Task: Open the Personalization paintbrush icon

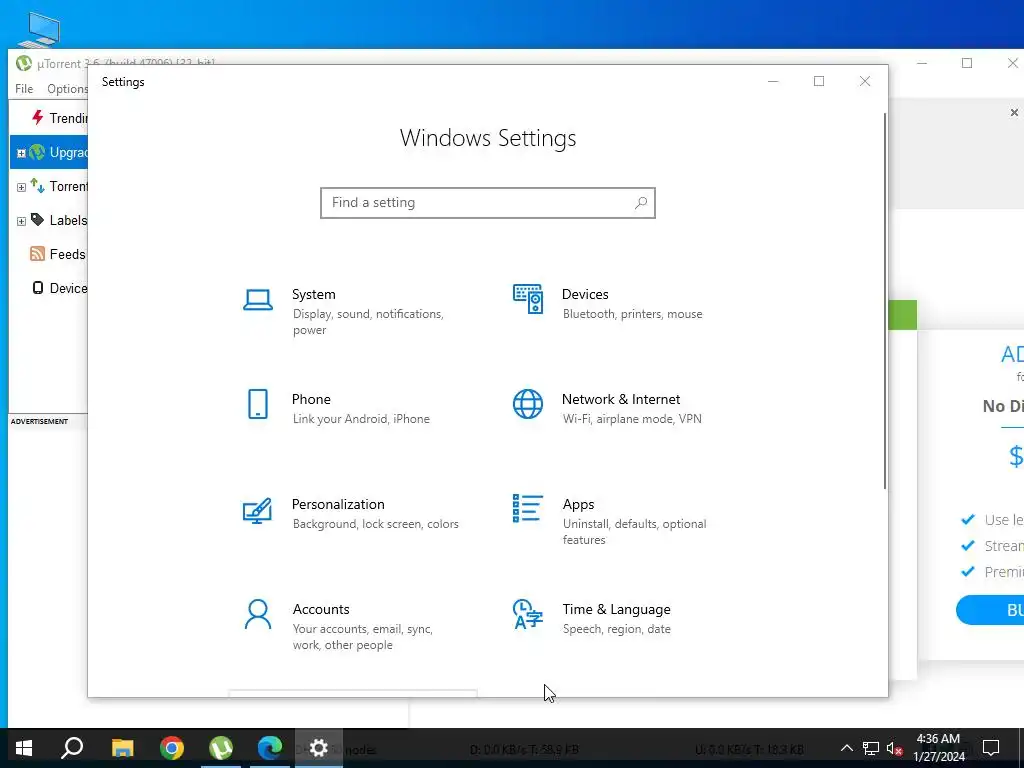Action: (x=257, y=511)
